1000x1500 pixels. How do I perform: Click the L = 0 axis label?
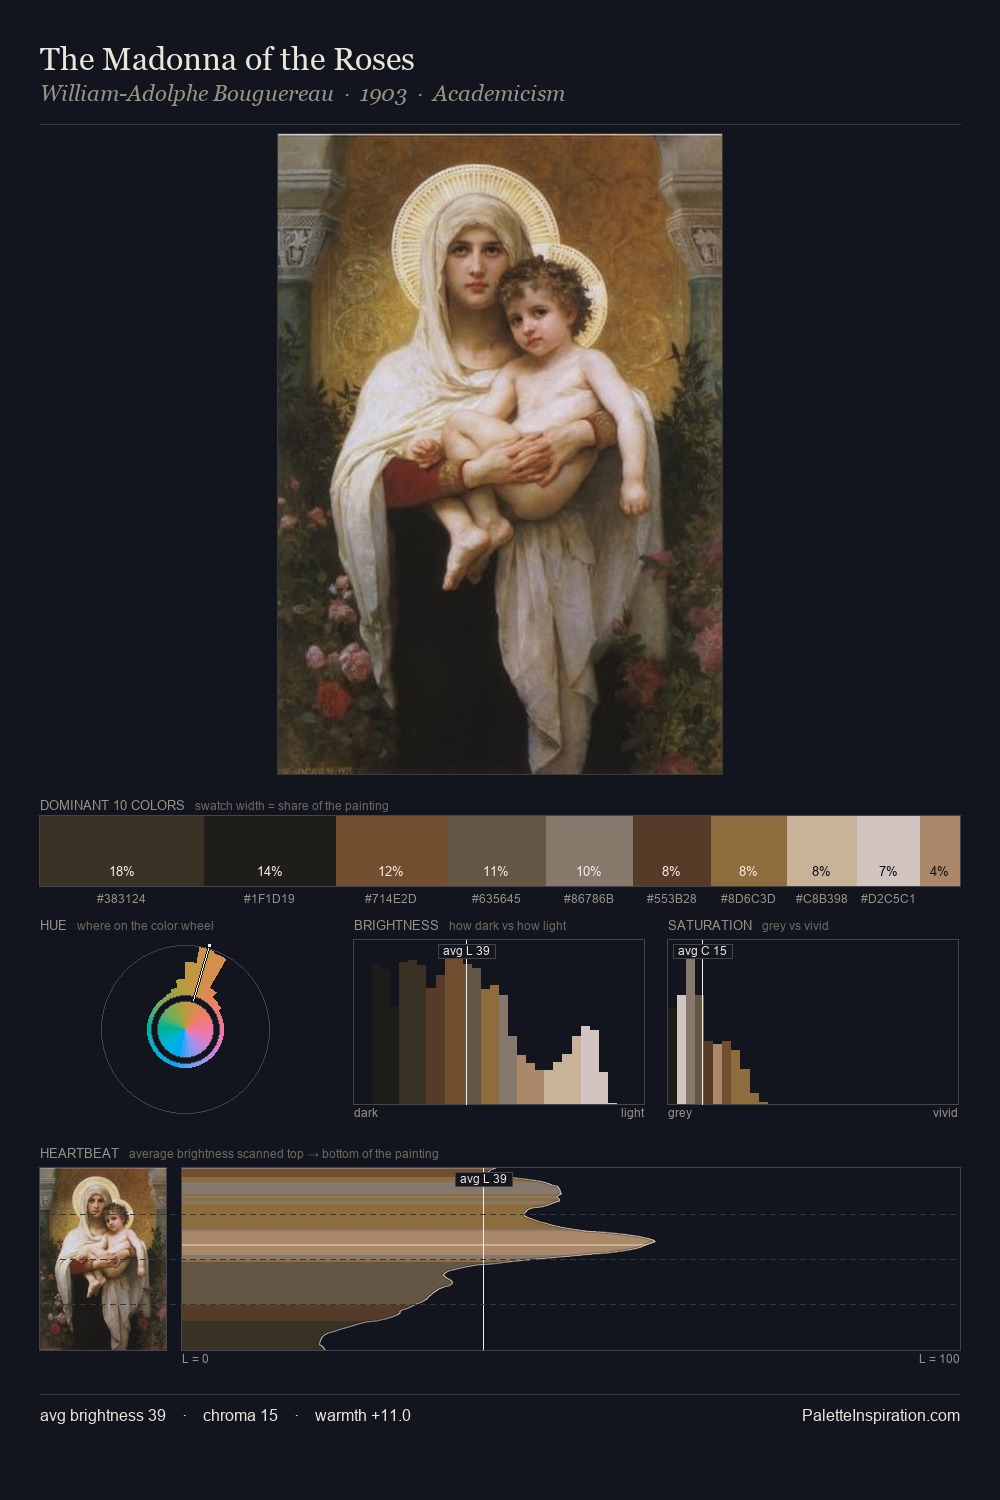point(196,1359)
